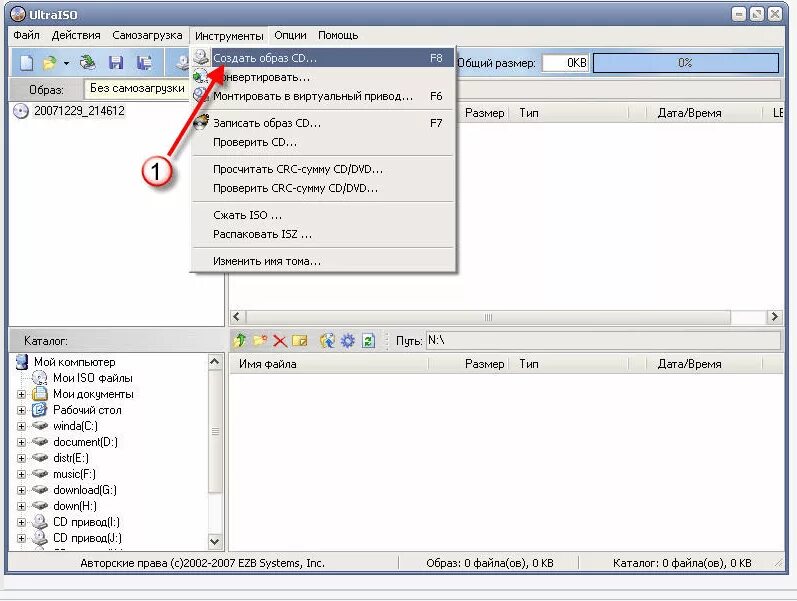Choose Создать образ CD… menu entry
Image resolution: width=797 pixels, height=601 pixels.
pos(323,57)
